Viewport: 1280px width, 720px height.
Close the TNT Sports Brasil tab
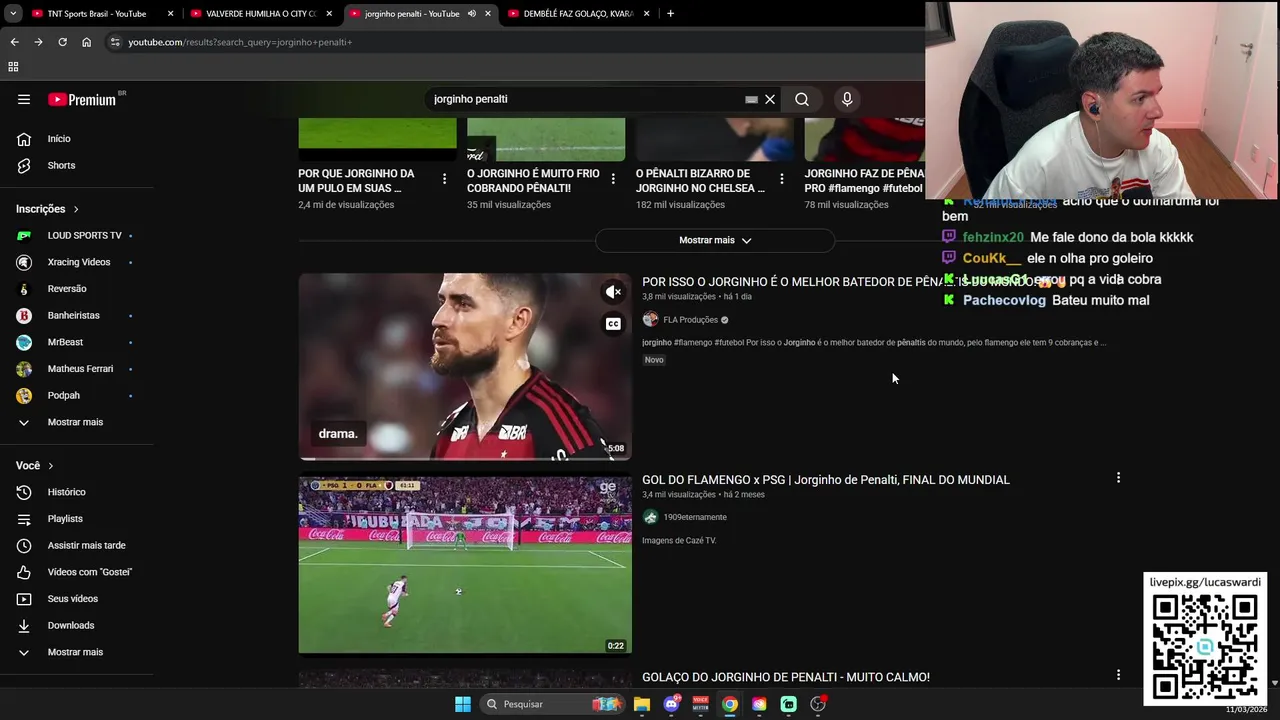[x=171, y=14]
